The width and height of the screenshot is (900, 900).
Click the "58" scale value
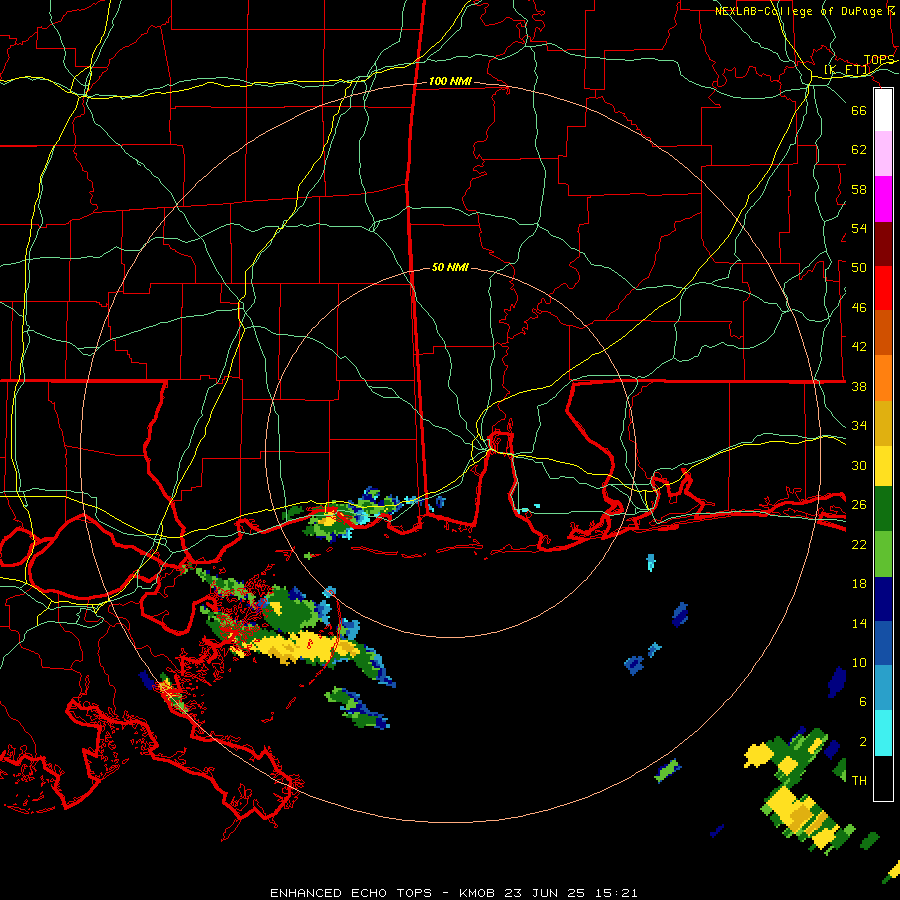pyautogui.click(x=859, y=189)
